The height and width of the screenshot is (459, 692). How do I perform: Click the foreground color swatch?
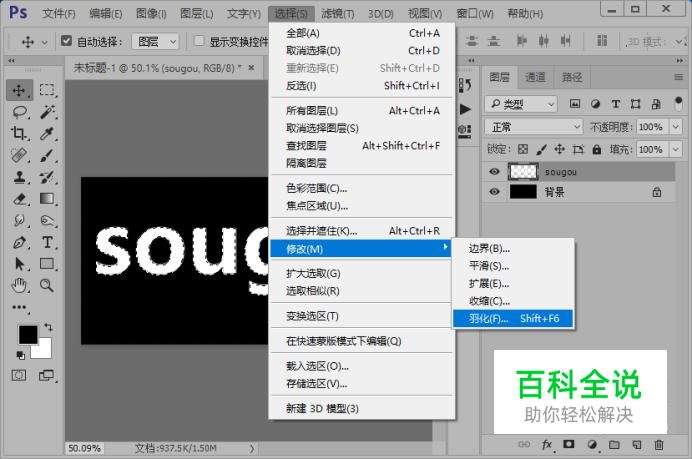pos(28,335)
